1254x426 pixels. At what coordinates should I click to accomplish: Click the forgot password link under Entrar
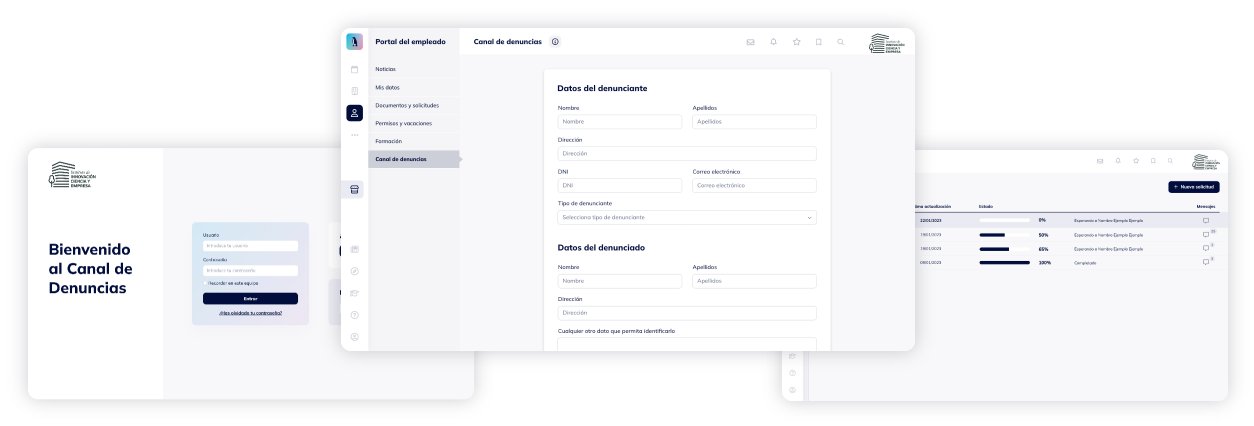point(250,313)
